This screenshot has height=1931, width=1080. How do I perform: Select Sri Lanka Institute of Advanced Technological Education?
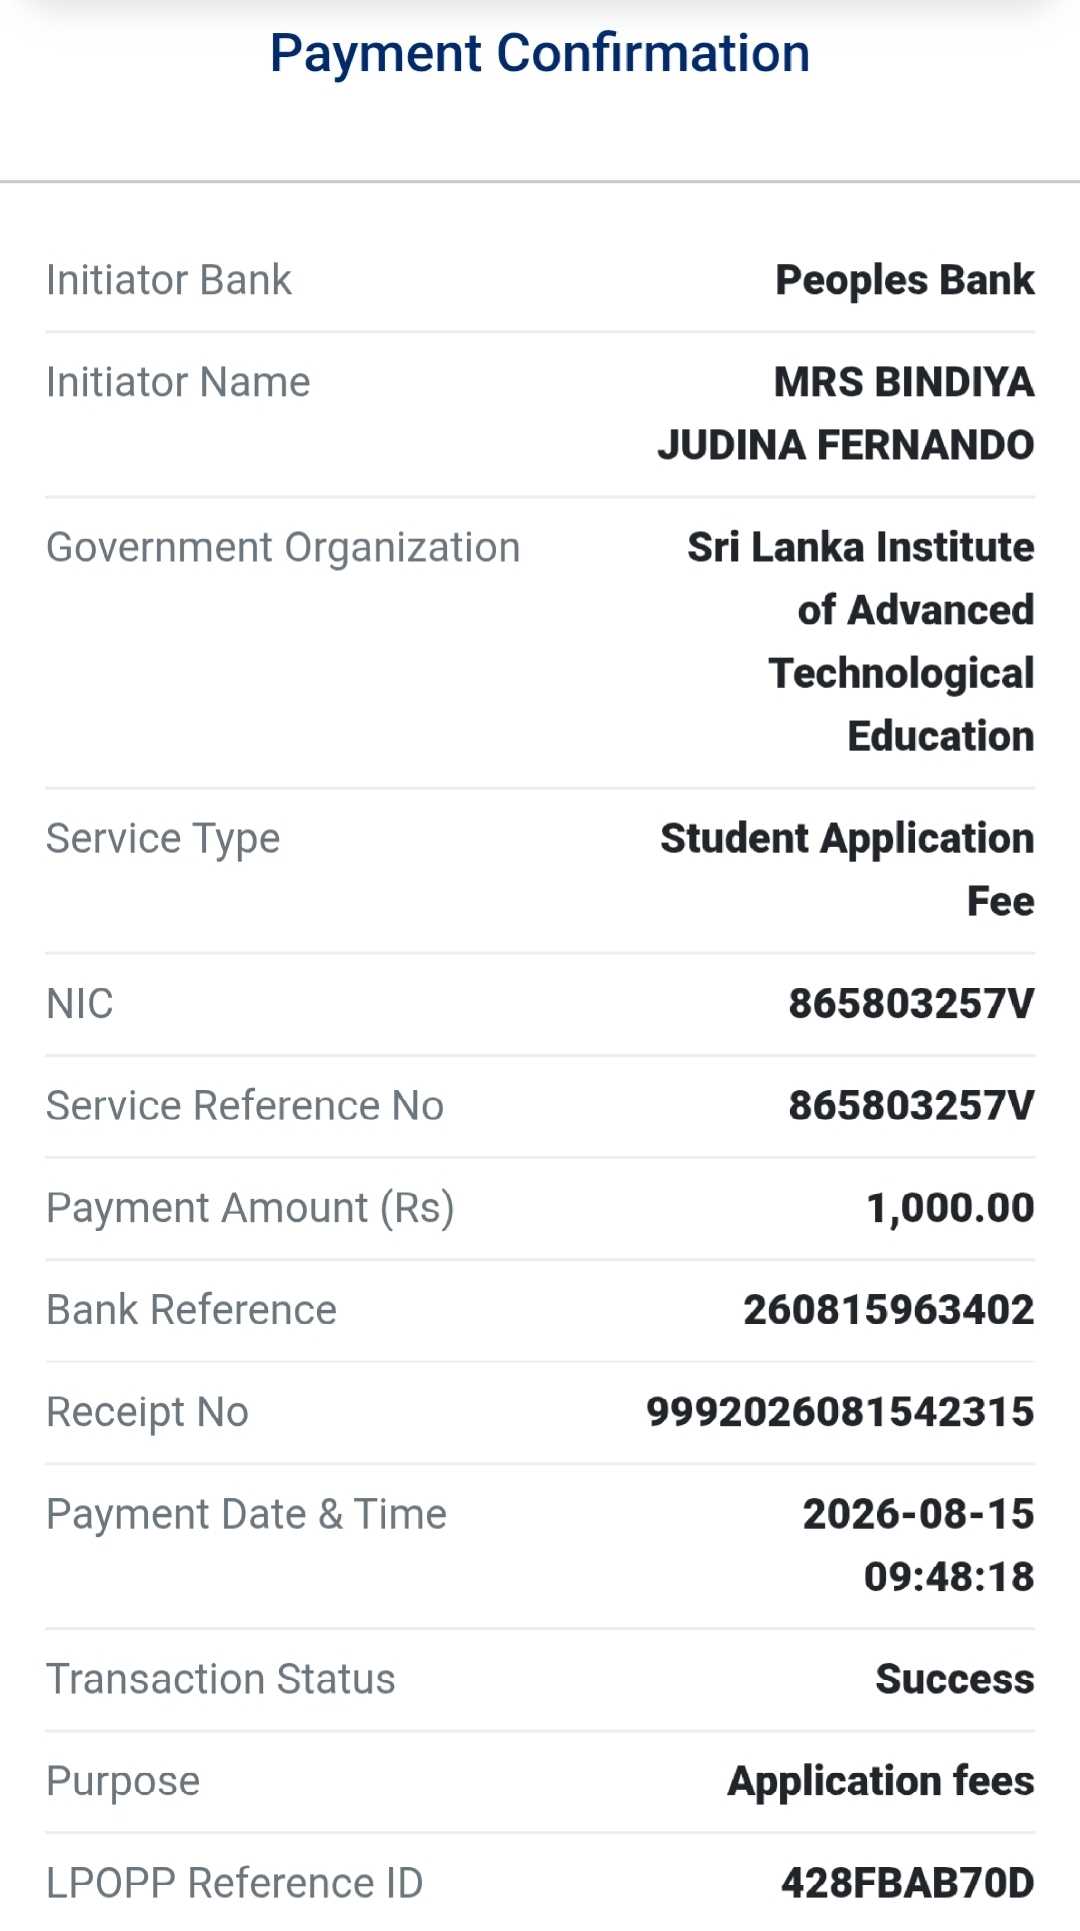click(861, 641)
